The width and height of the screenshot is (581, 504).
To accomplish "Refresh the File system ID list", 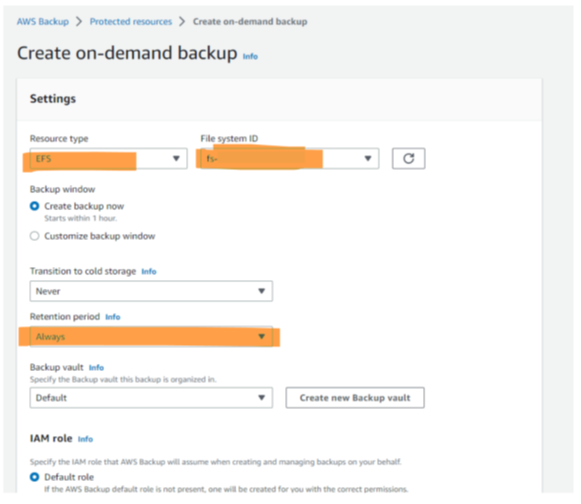I will click(x=408, y=159).
